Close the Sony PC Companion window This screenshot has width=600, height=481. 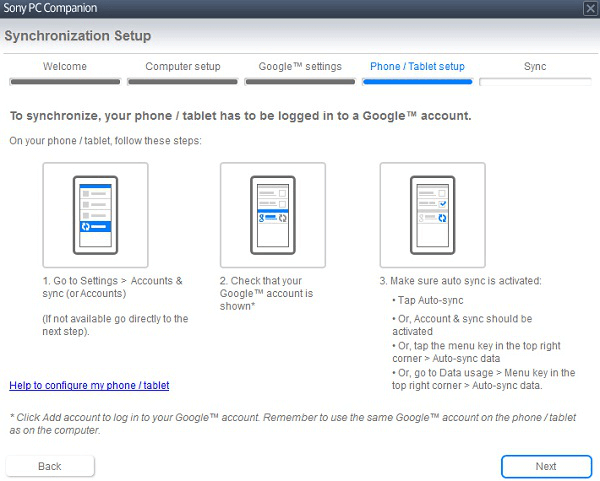click(590, 8)
